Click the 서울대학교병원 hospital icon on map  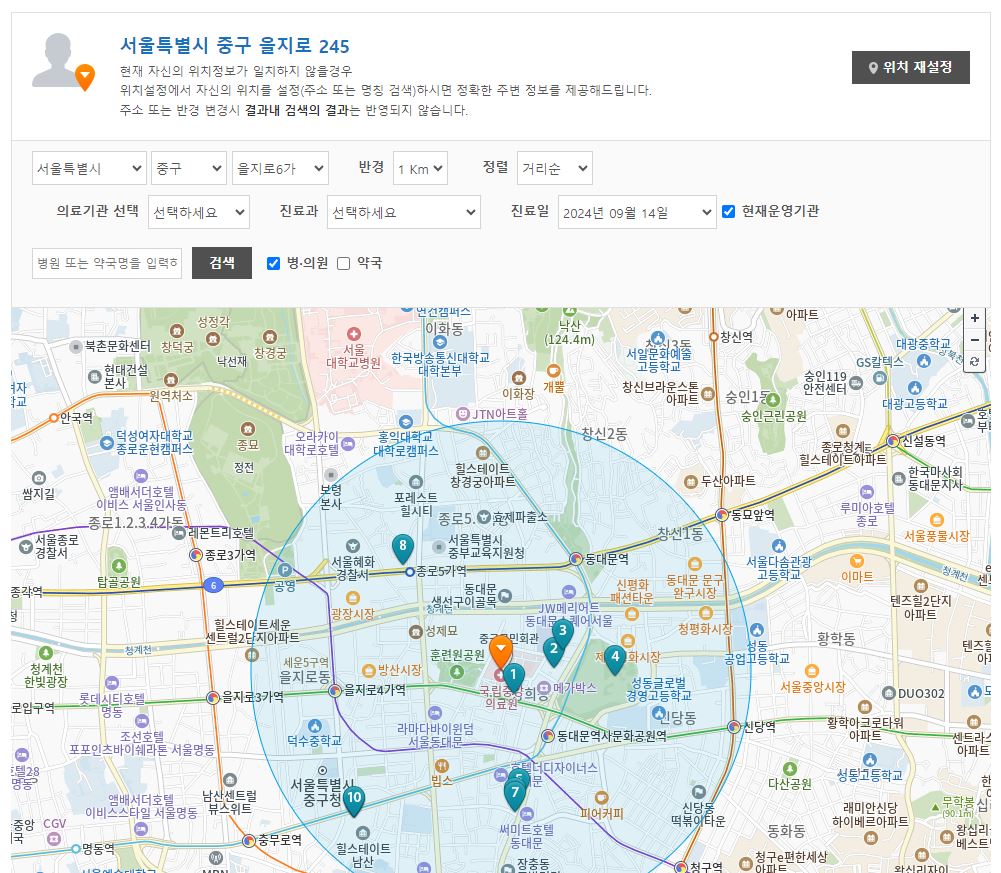click(354, 334)
